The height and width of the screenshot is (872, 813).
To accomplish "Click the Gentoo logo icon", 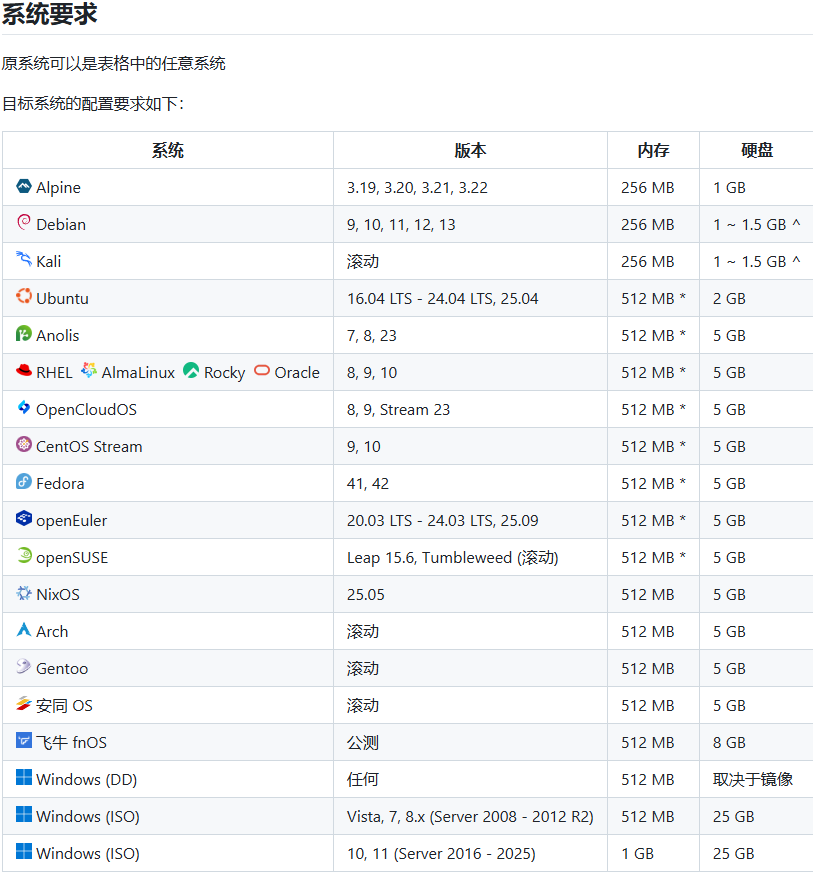I will point(24,667).
